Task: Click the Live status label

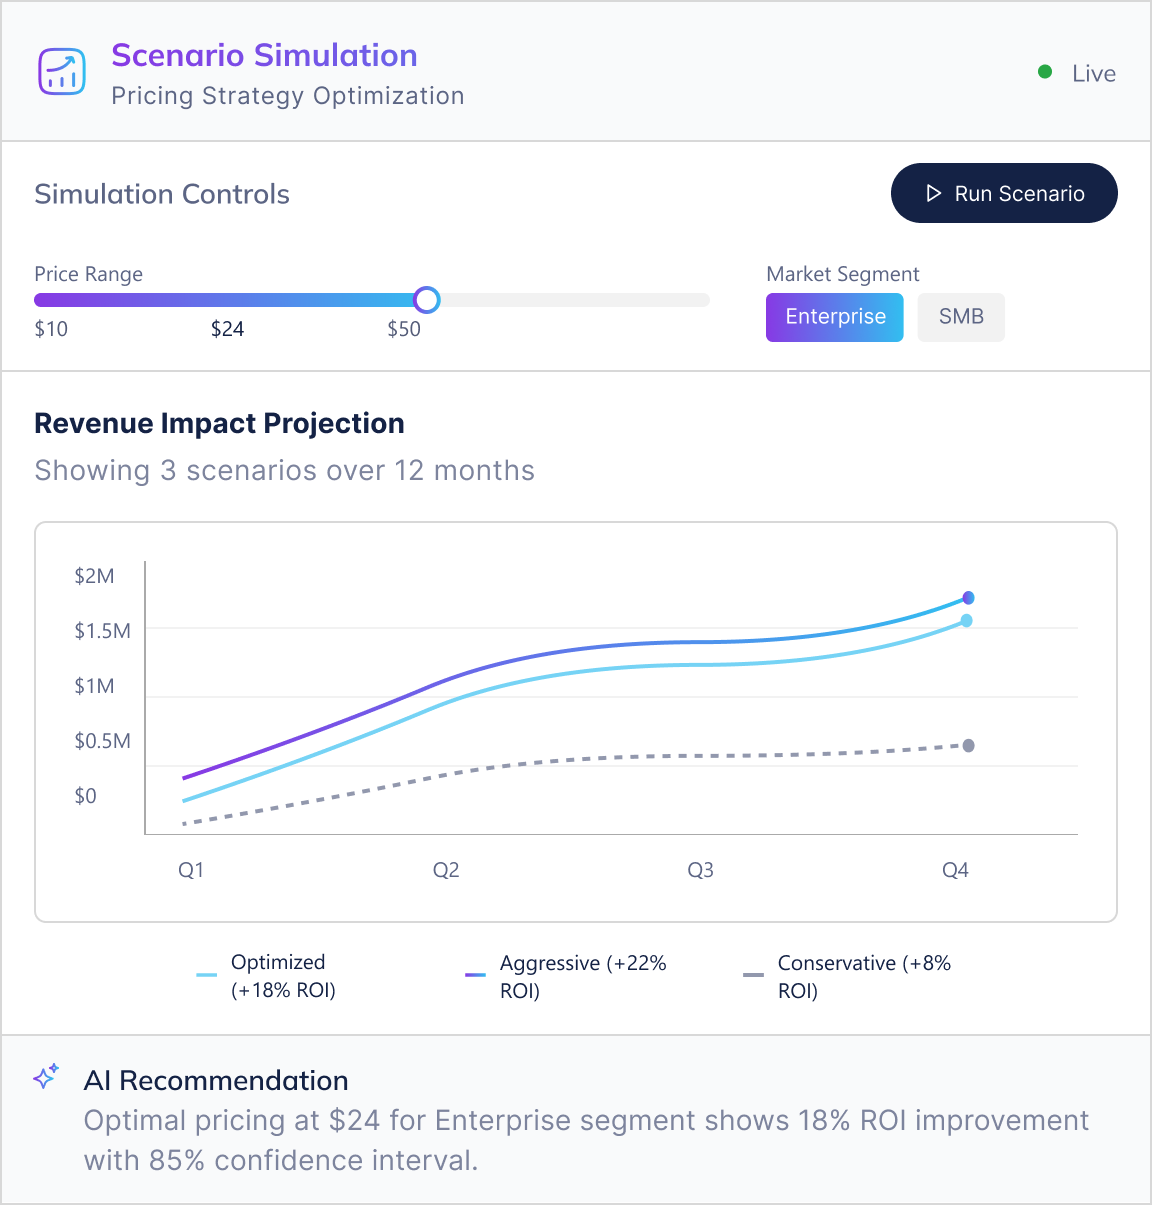Action: click(1093, 74)
